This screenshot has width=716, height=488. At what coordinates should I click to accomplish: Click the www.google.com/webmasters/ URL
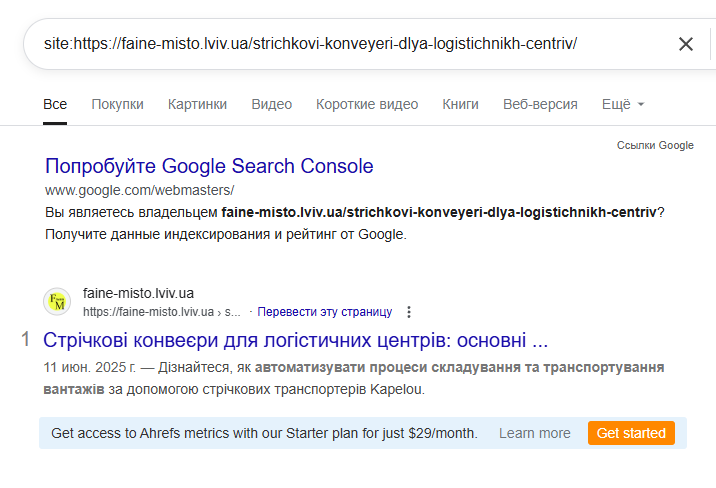pos(140,190)
